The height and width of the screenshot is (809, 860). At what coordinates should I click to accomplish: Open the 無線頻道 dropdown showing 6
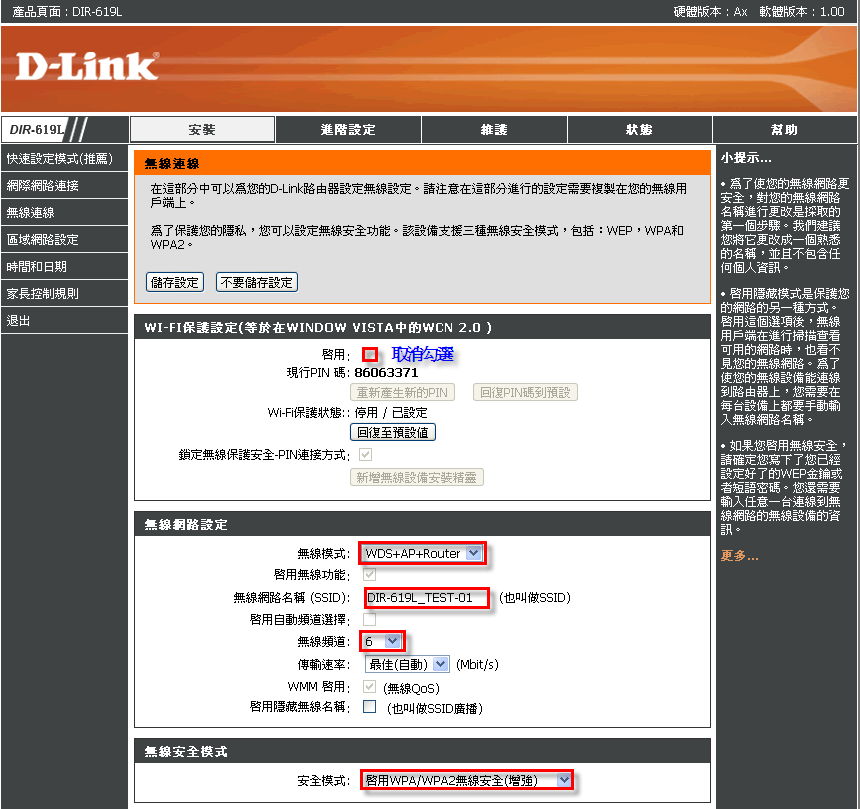[382, 641]
